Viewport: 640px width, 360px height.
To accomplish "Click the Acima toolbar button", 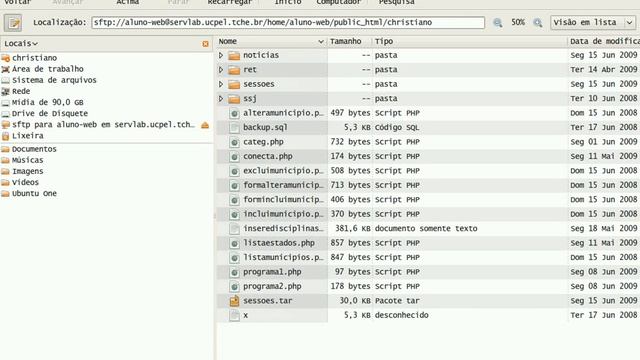I will tap(128, 2).
